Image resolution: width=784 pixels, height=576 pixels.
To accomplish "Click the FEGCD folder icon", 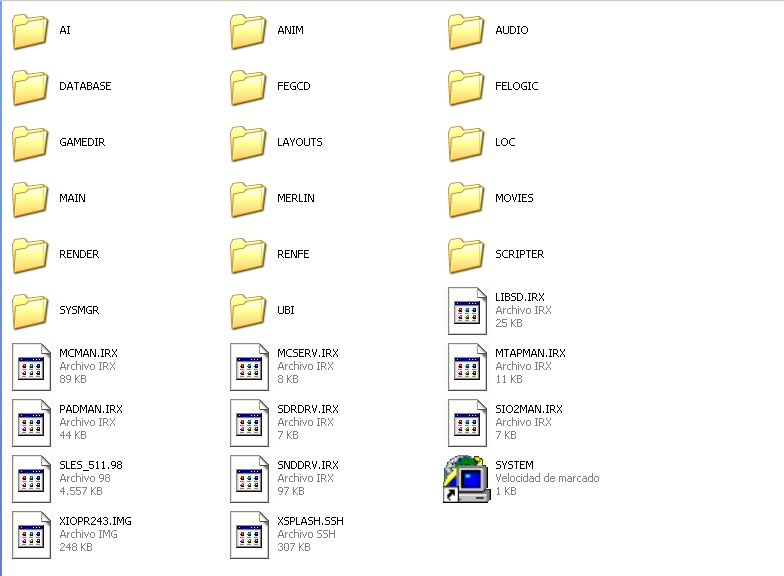I will click(248, 88).
